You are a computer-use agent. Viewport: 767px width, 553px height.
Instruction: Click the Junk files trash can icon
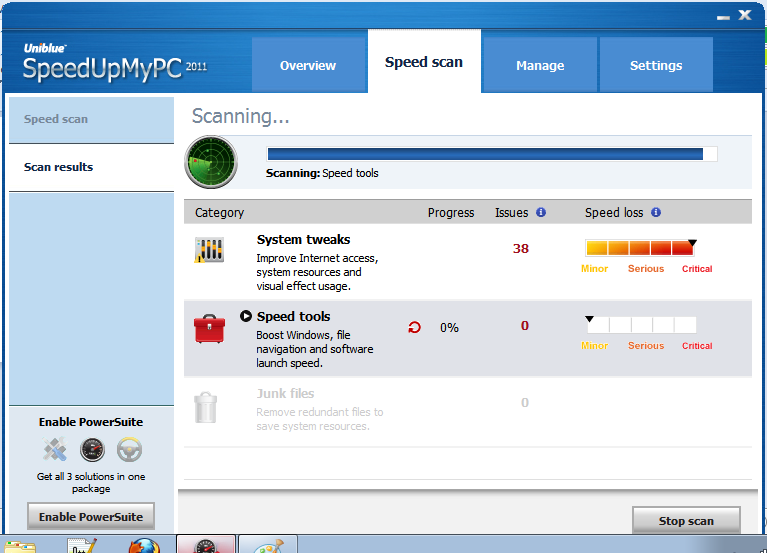click(205, 407)
